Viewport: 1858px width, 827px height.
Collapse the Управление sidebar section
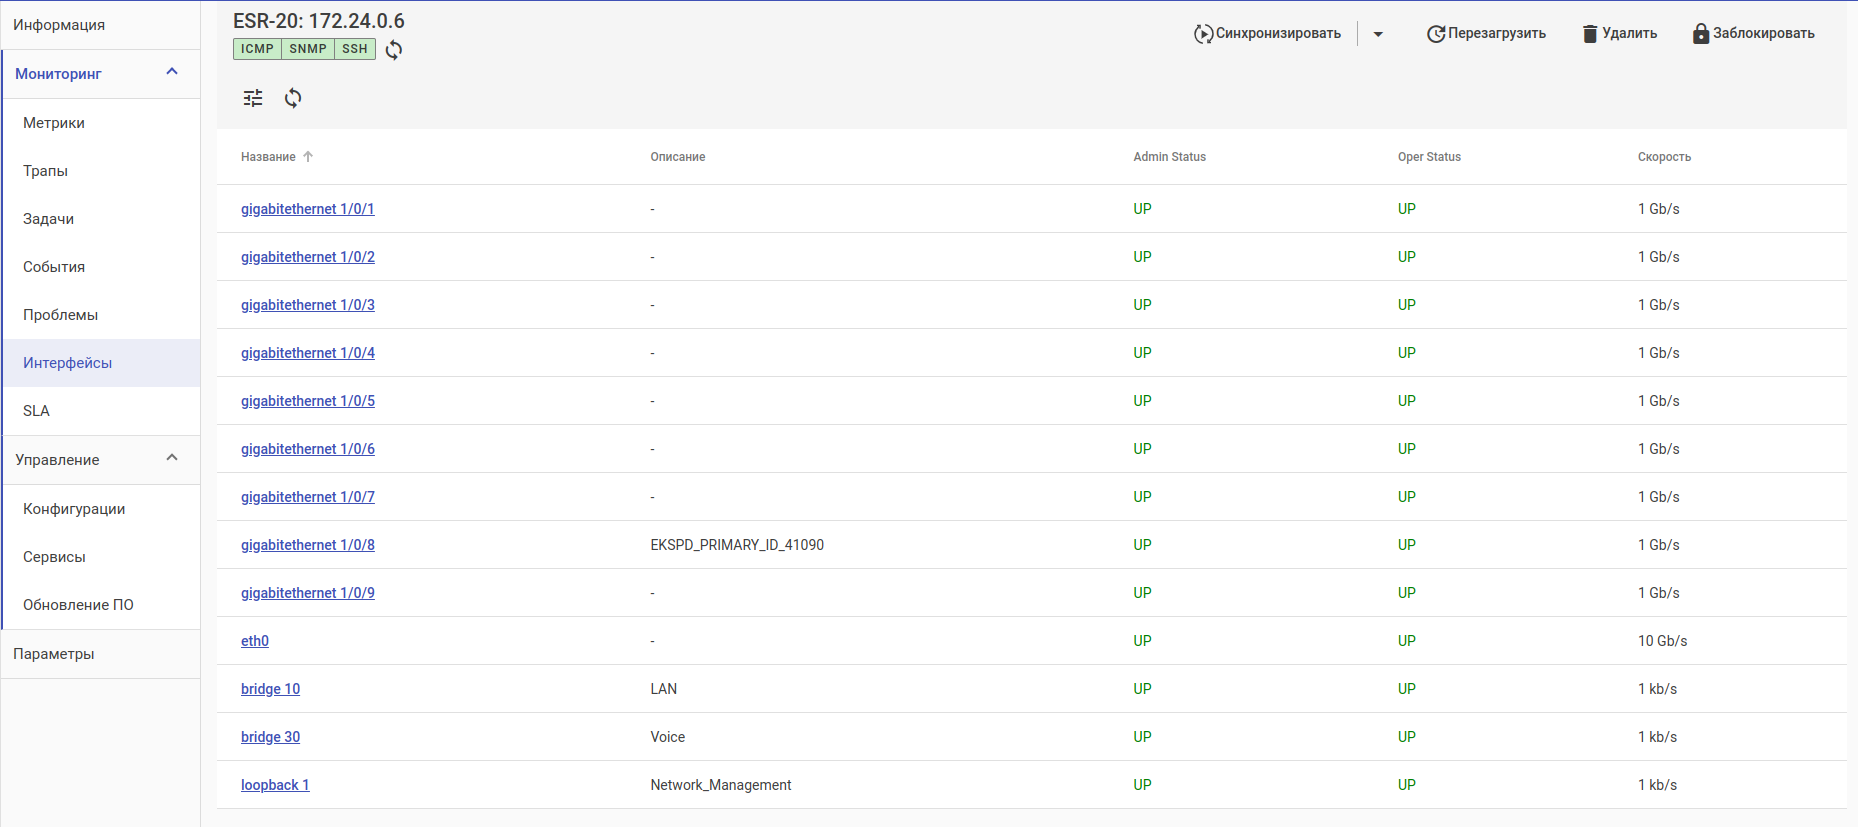172,458
